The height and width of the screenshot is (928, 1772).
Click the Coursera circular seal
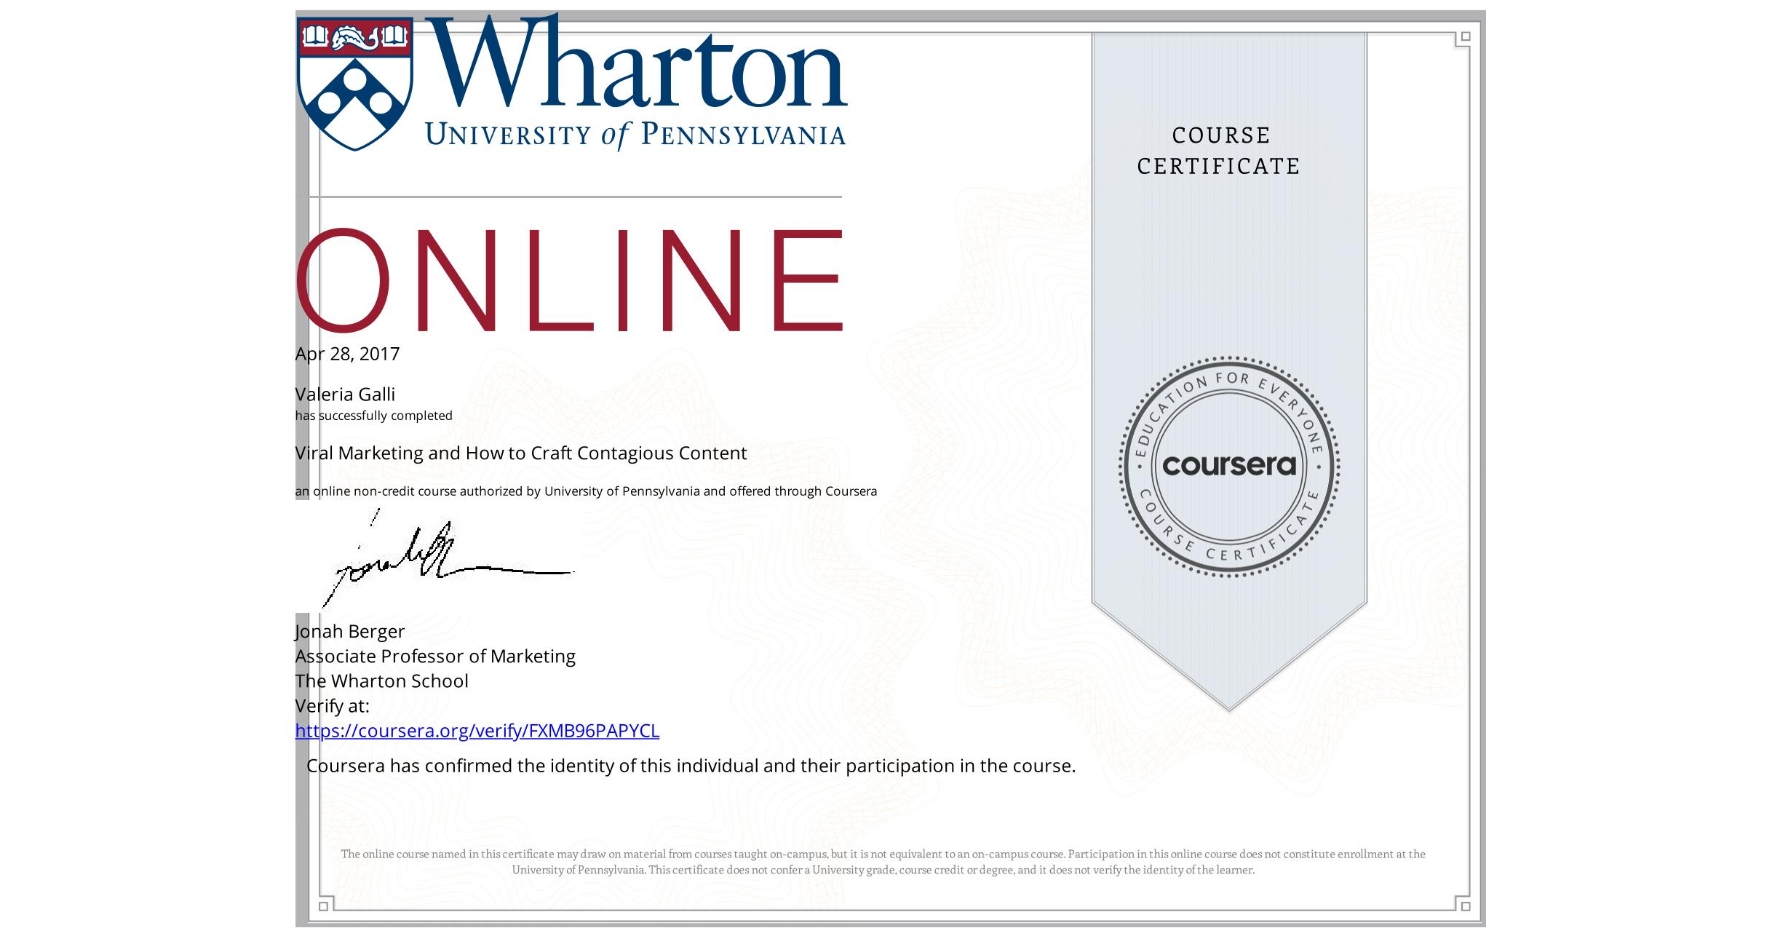click(x=1229, y=467)
